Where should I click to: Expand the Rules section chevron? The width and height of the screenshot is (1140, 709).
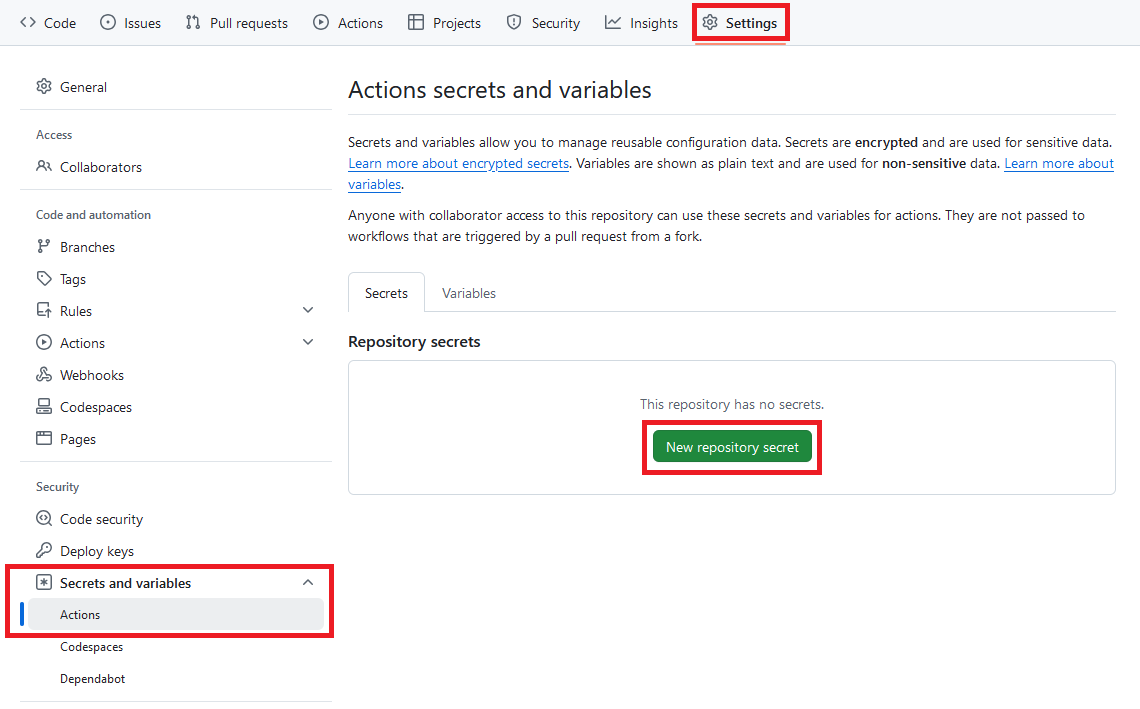click(x=308, y=311)
